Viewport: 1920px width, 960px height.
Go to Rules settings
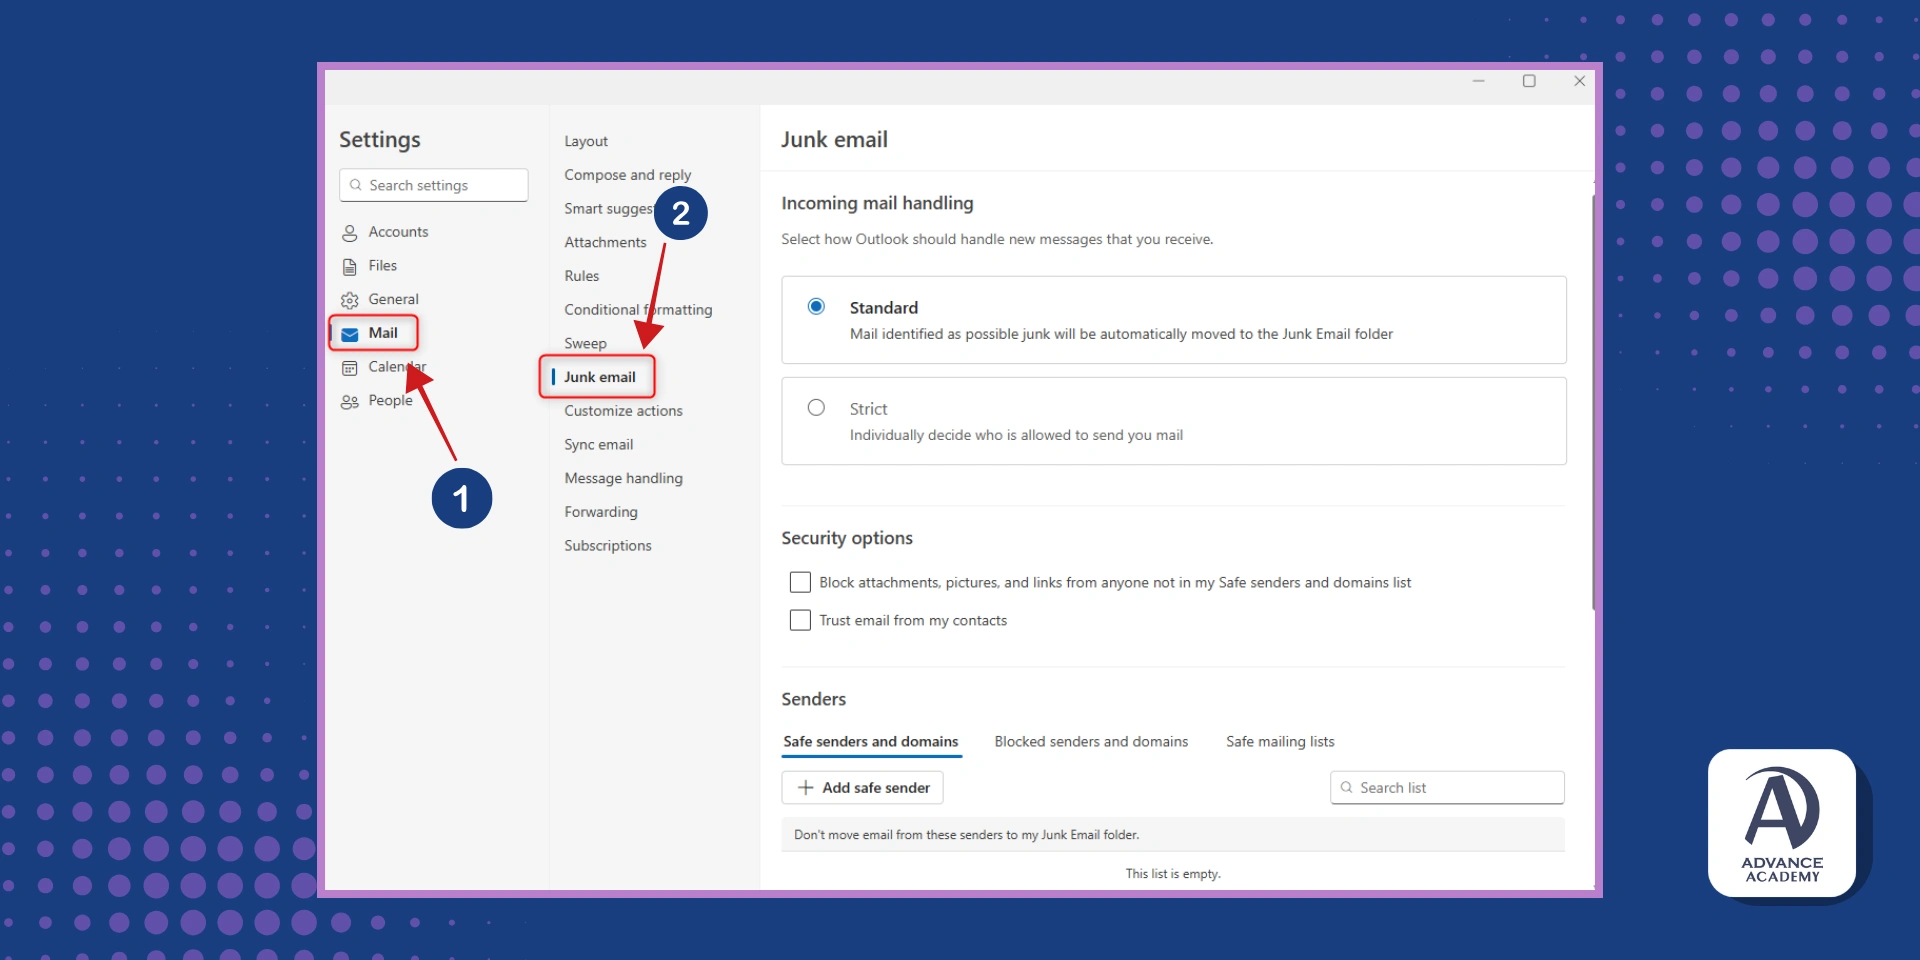click(x=582, y=276)
